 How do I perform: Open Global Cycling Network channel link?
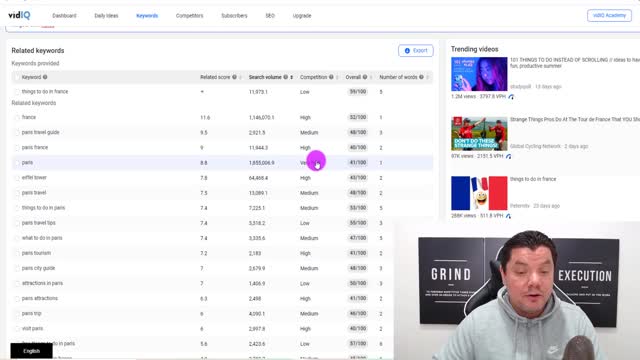535,146
